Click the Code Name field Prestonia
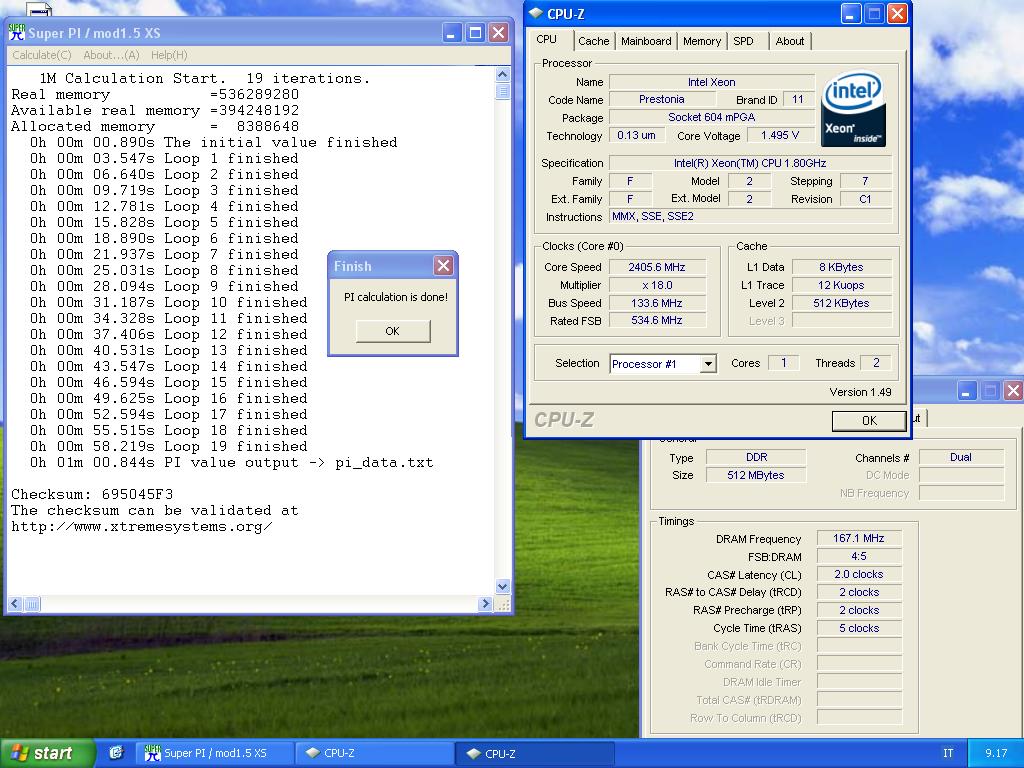The image size is (1024, 768). [x=662, y=99]
